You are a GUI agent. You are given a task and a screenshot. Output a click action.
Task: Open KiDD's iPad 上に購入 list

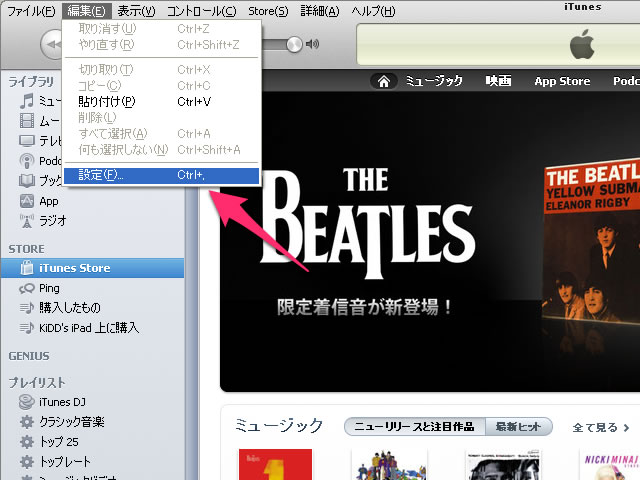click(x=89, y=328)
